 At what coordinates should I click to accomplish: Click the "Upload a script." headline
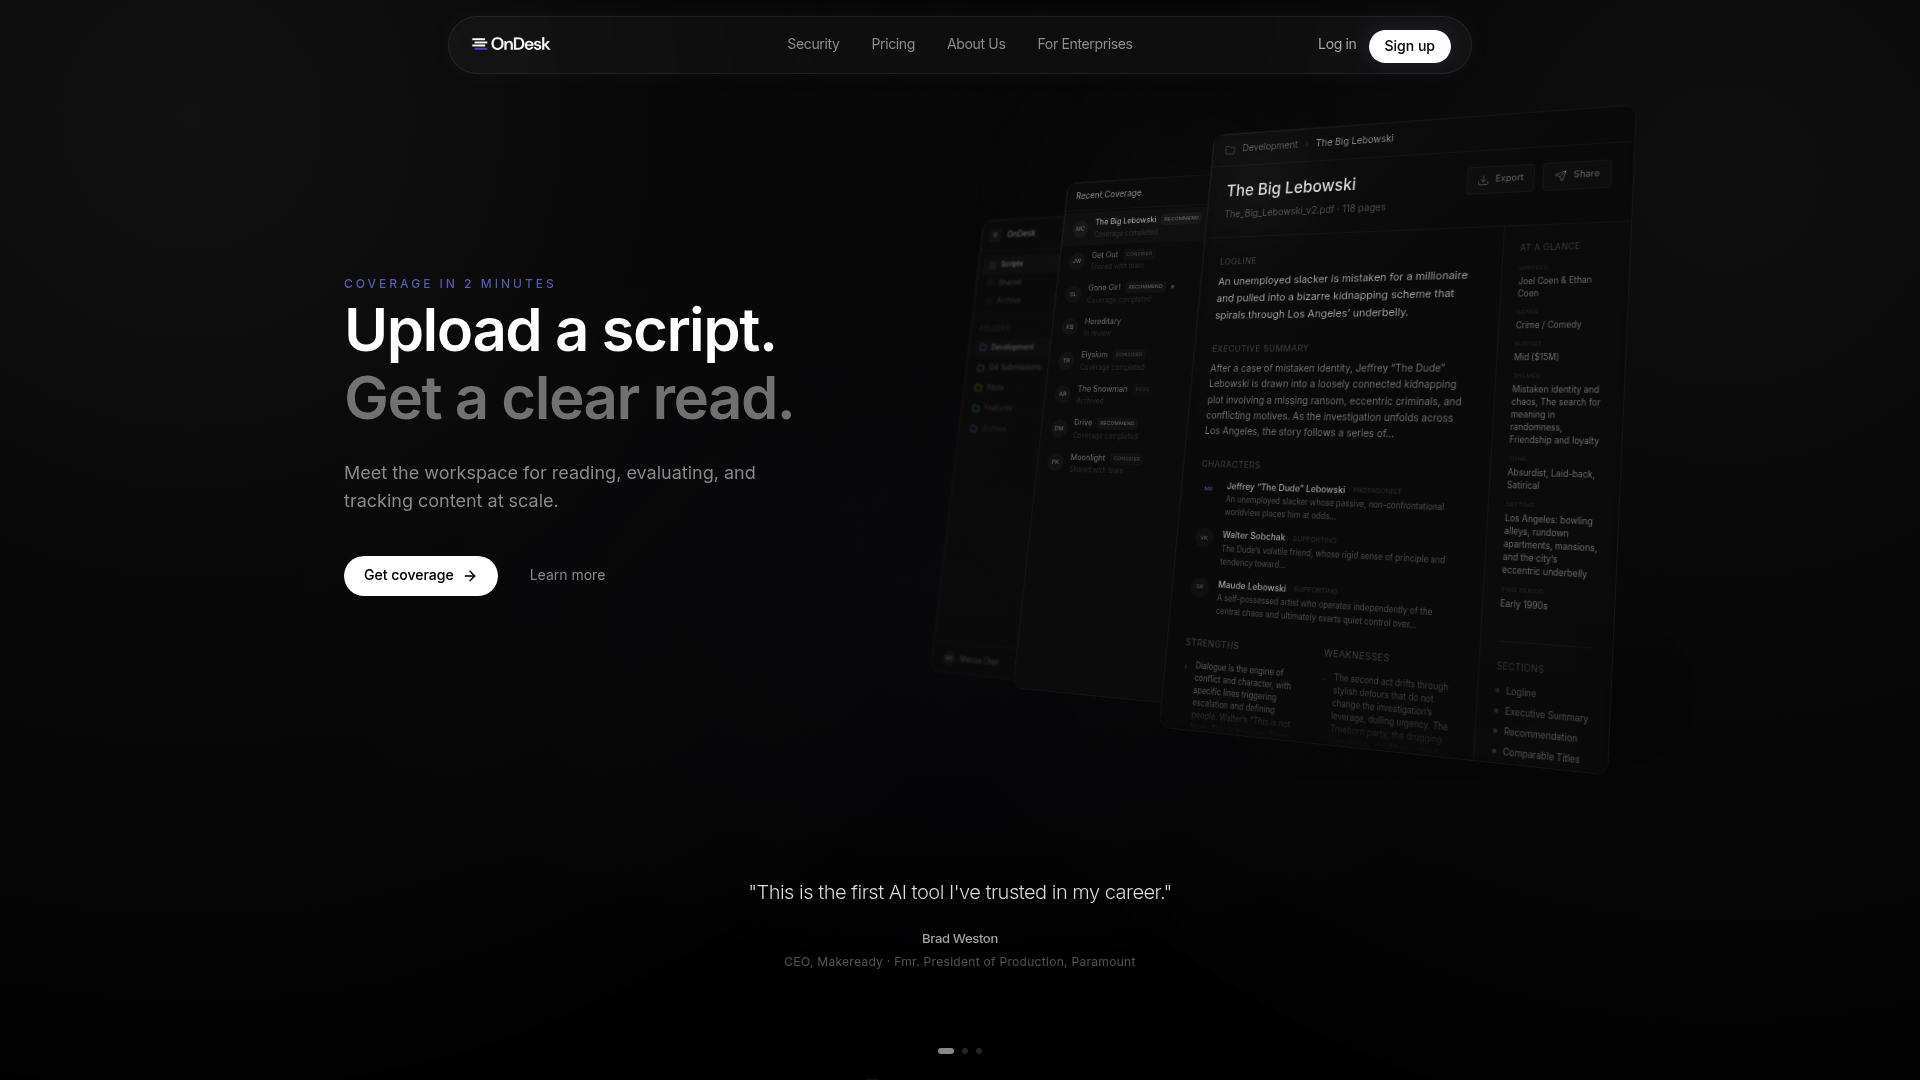pyautogui.click(x=560, y=330)
